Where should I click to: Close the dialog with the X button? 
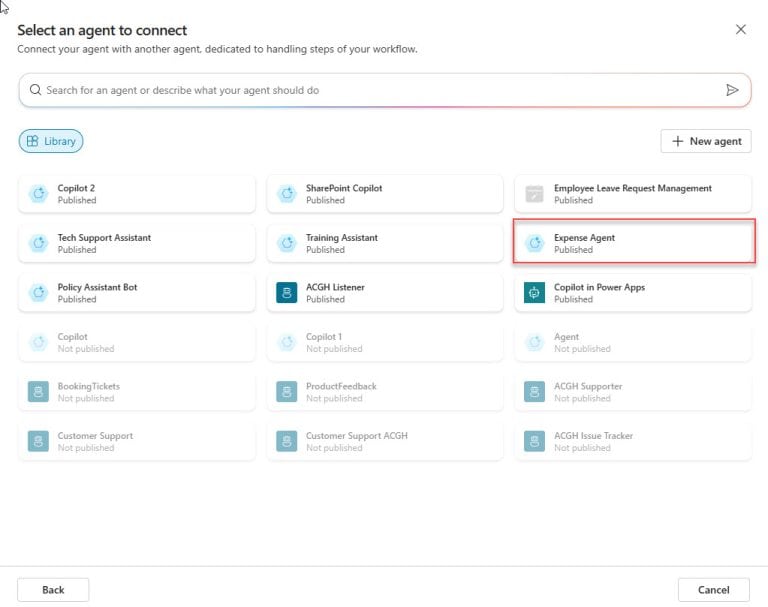tap(741, 30)
